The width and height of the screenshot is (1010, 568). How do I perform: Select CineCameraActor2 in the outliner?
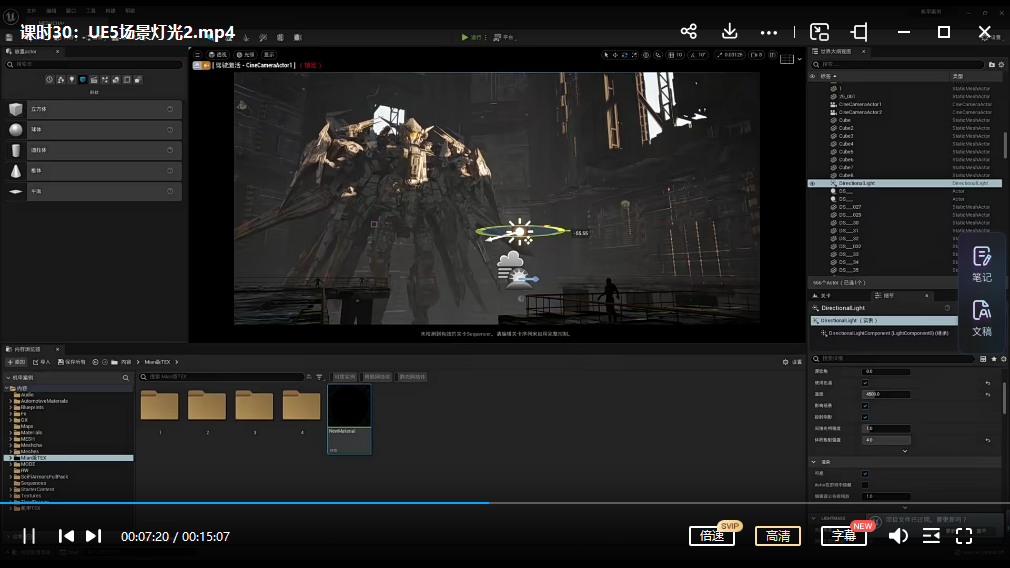[860, 112]
